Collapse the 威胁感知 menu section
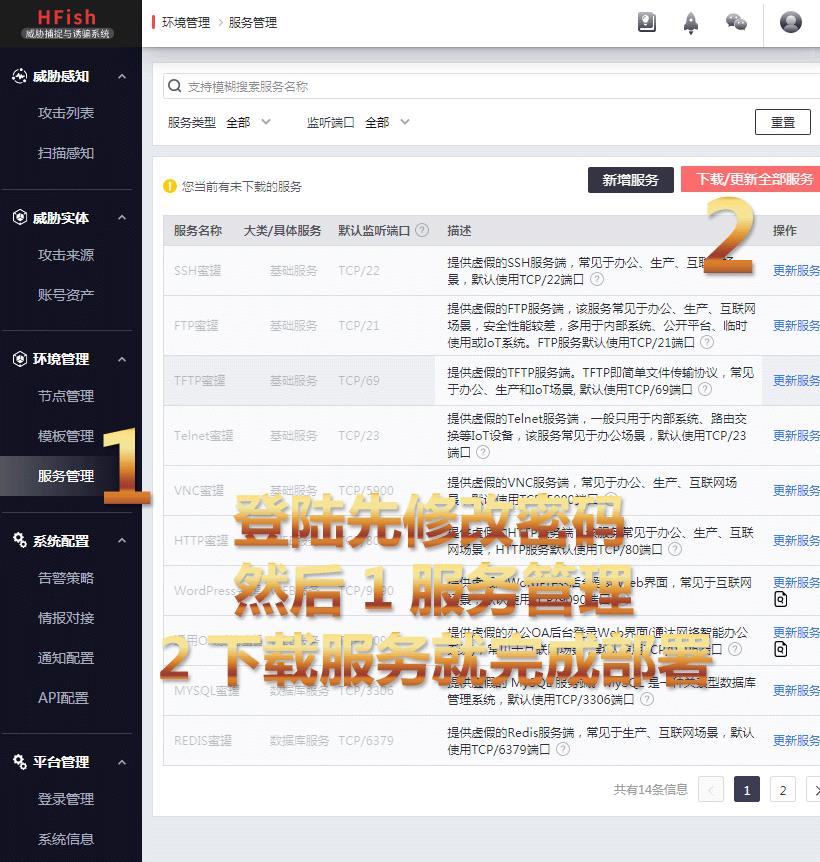 [122, 76]
